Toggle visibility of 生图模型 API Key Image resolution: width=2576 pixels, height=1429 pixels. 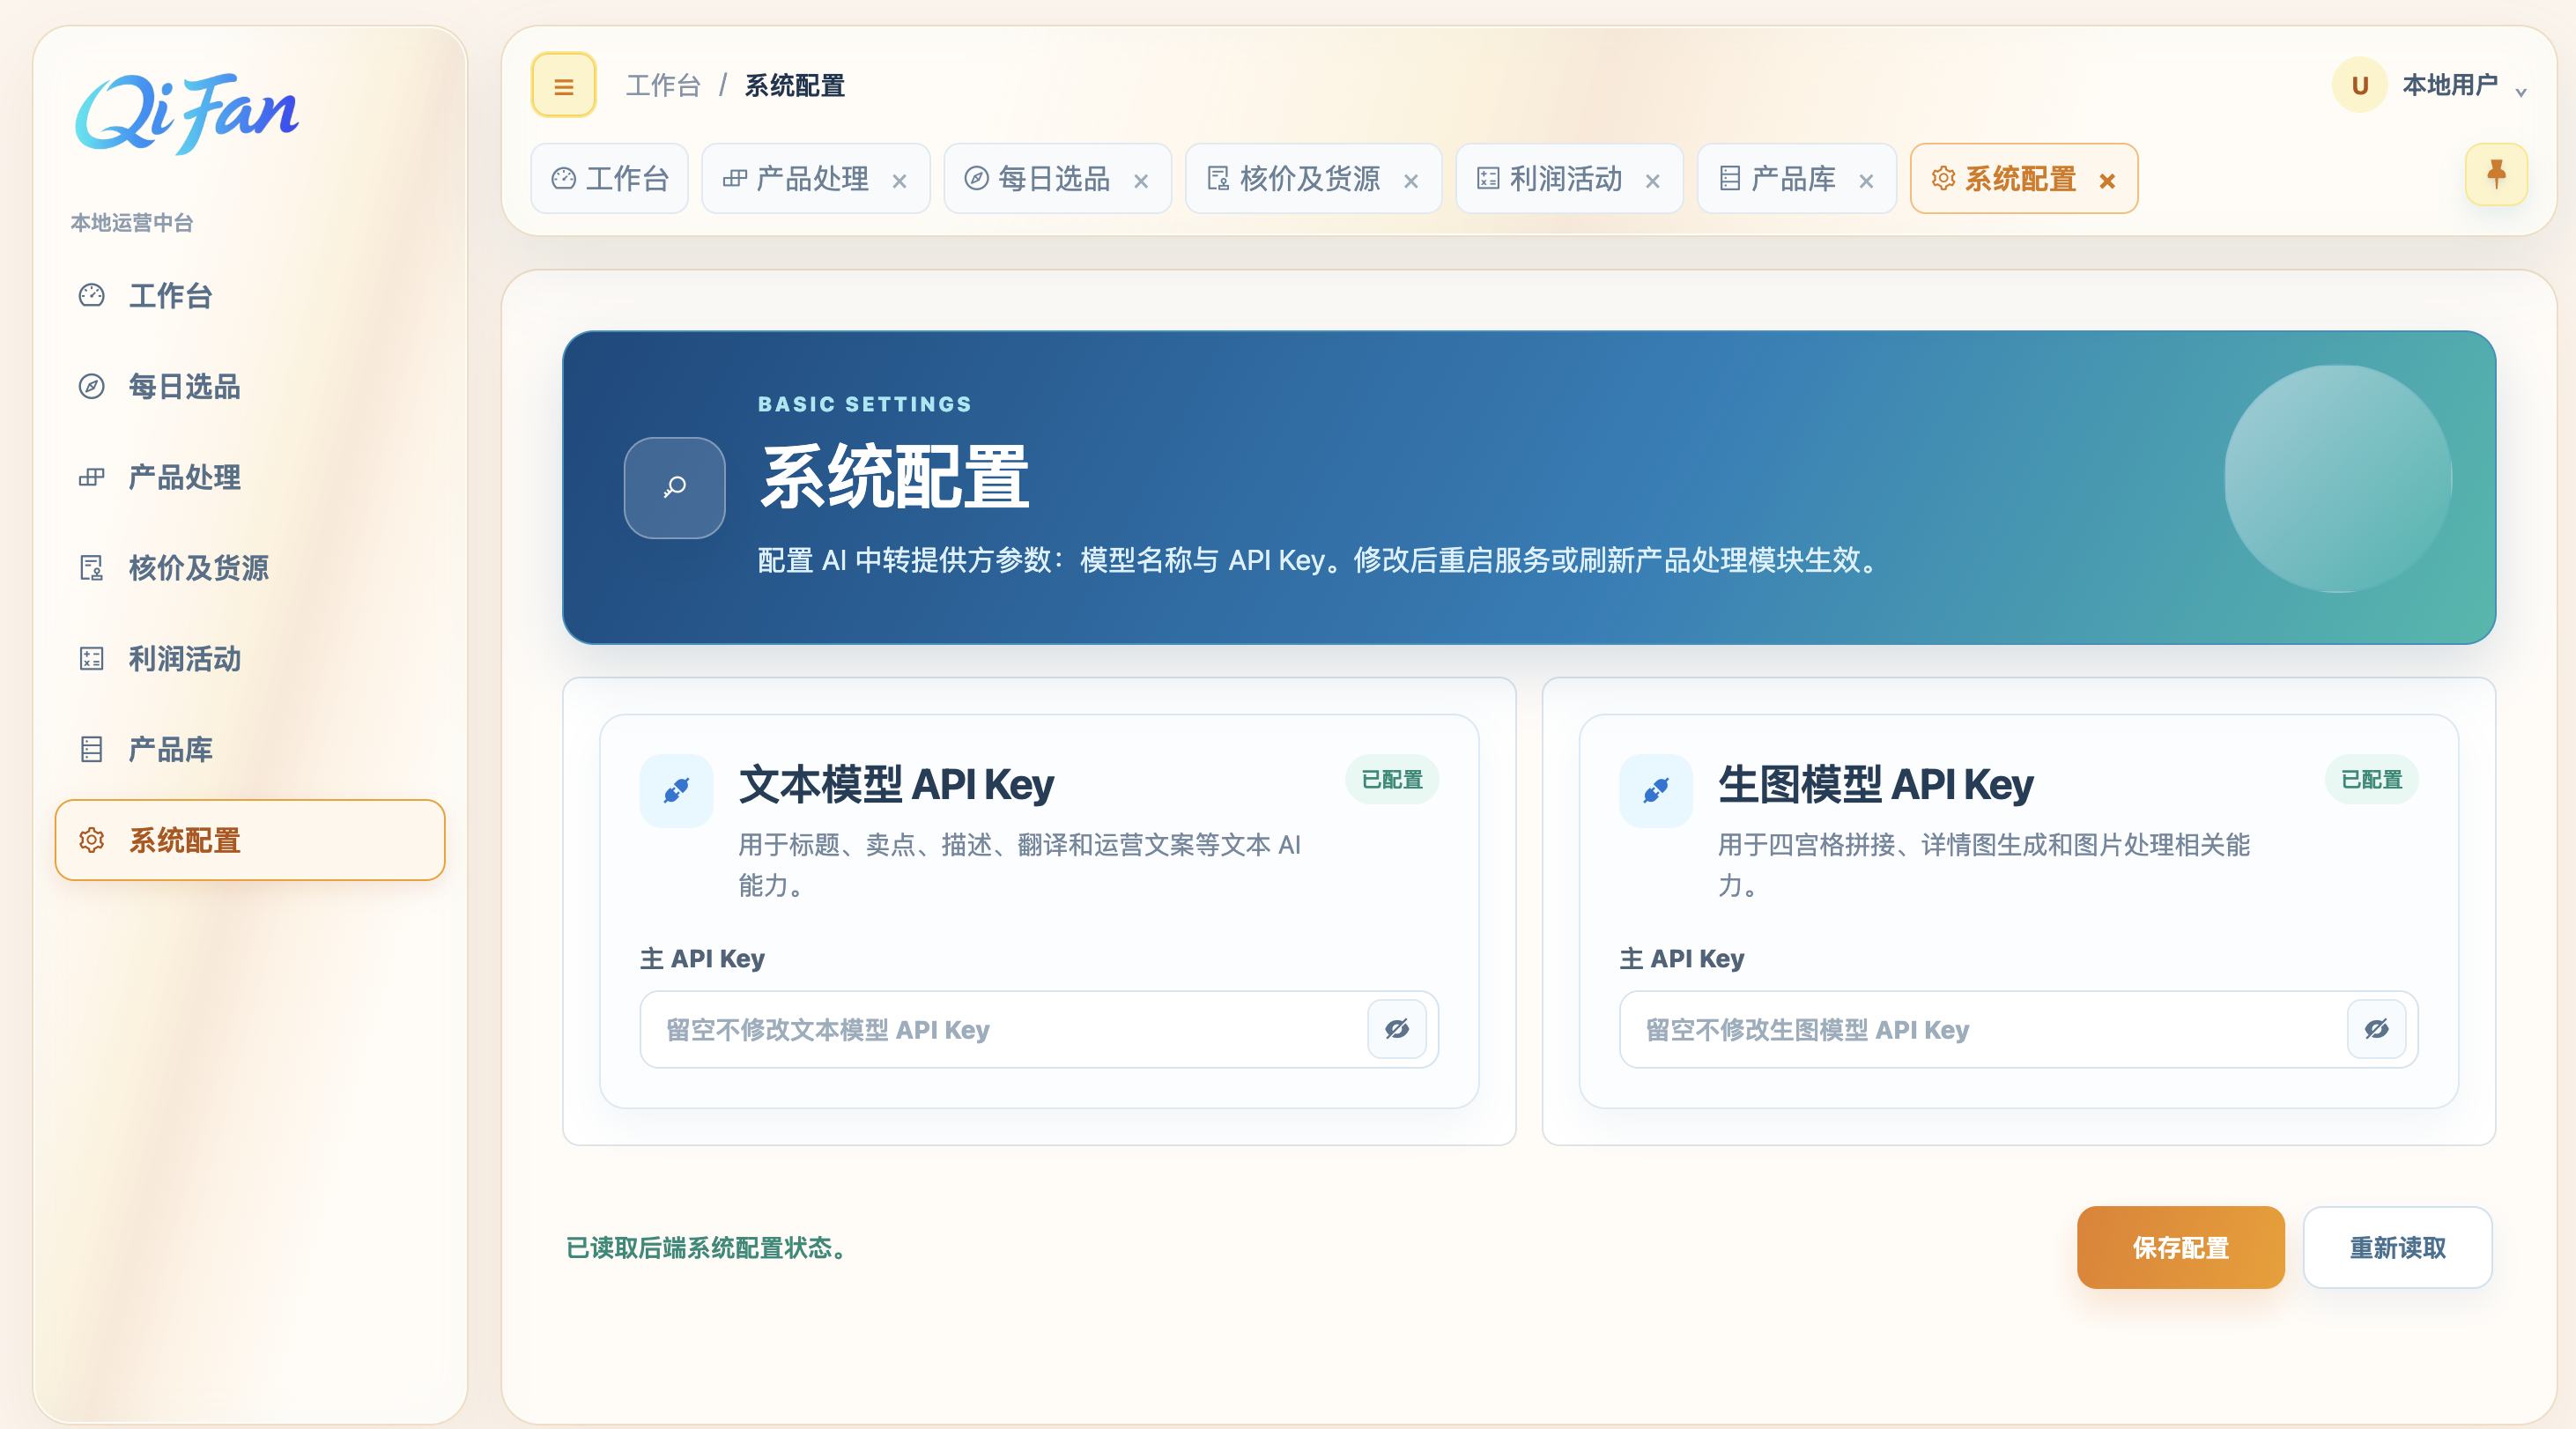coord(2377,1029)
